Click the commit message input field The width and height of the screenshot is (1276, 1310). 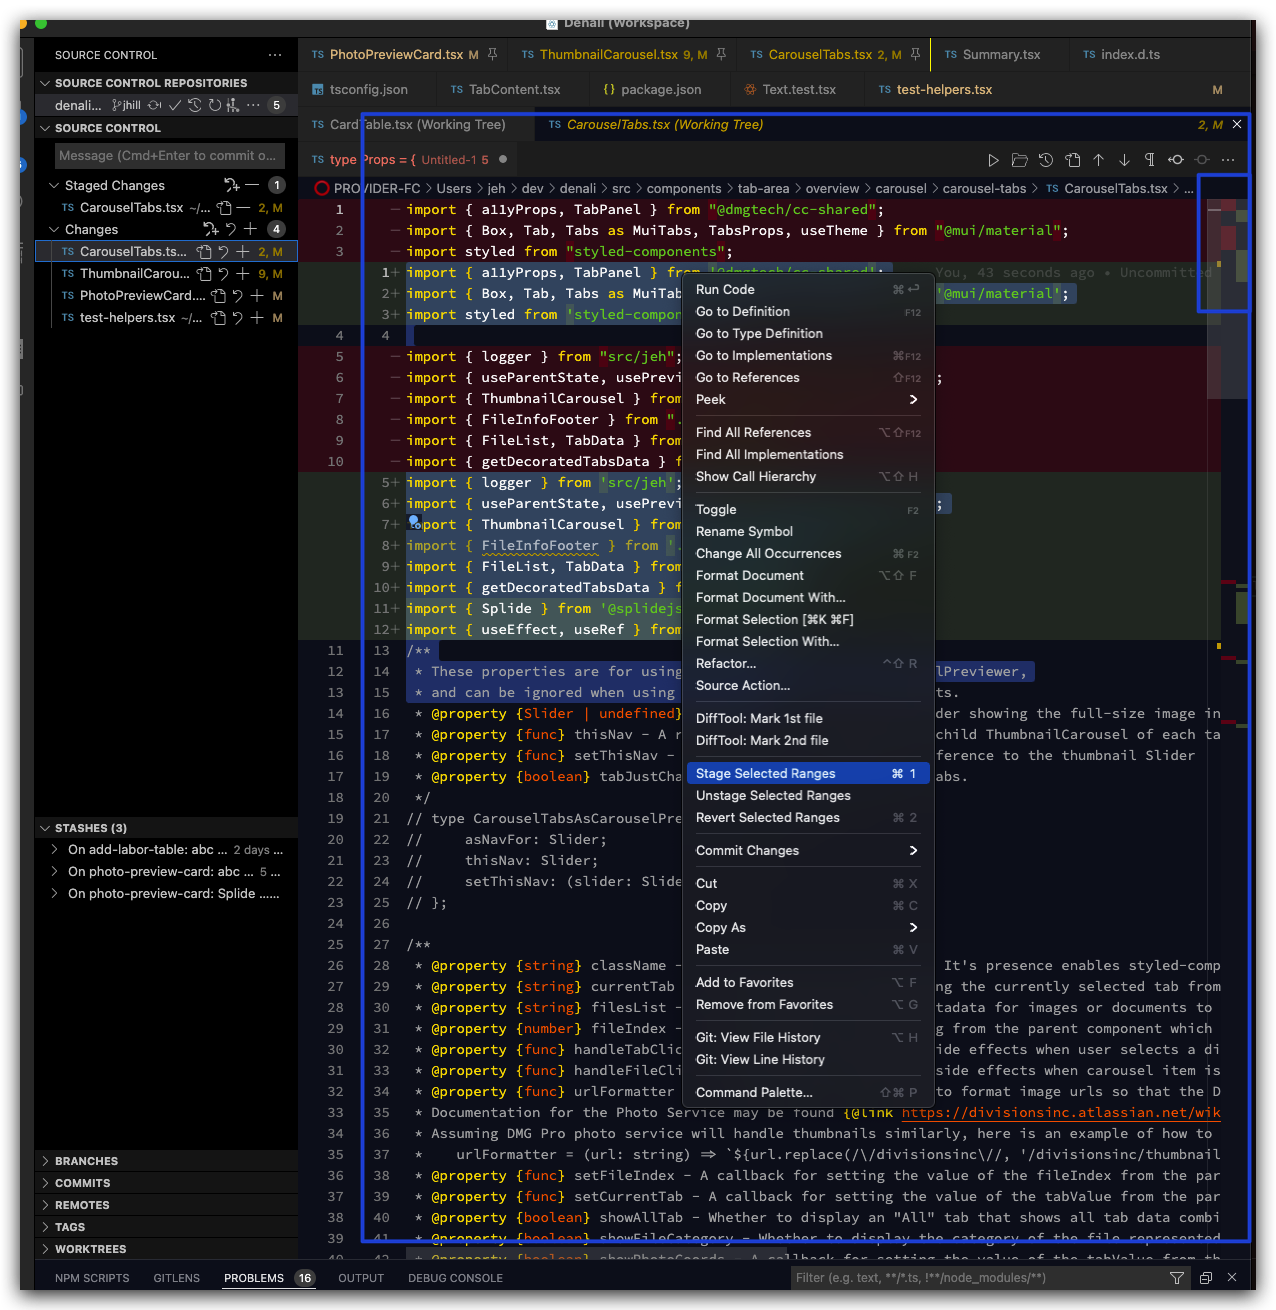[x=168, y=155]
